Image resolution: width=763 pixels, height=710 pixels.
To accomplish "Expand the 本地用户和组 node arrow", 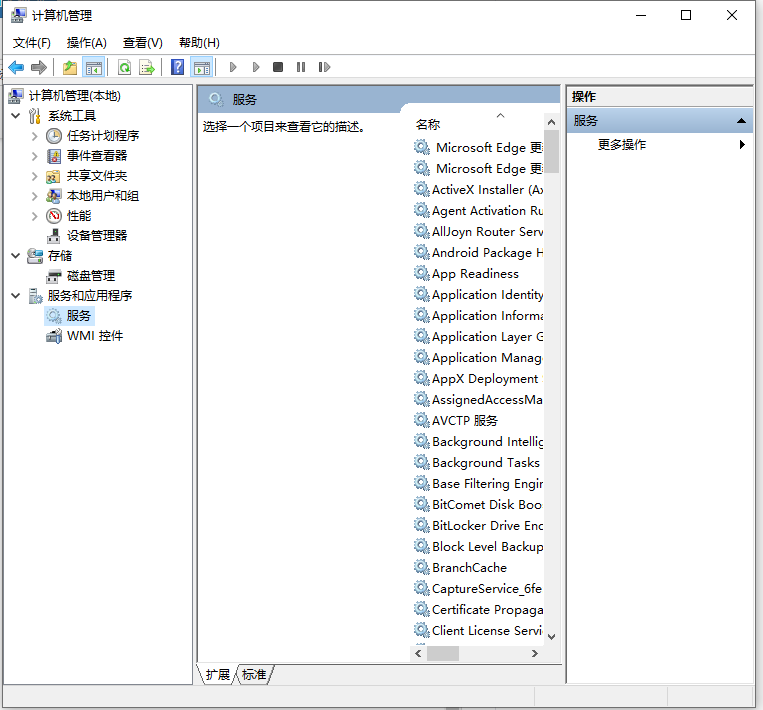I will 35,196.
